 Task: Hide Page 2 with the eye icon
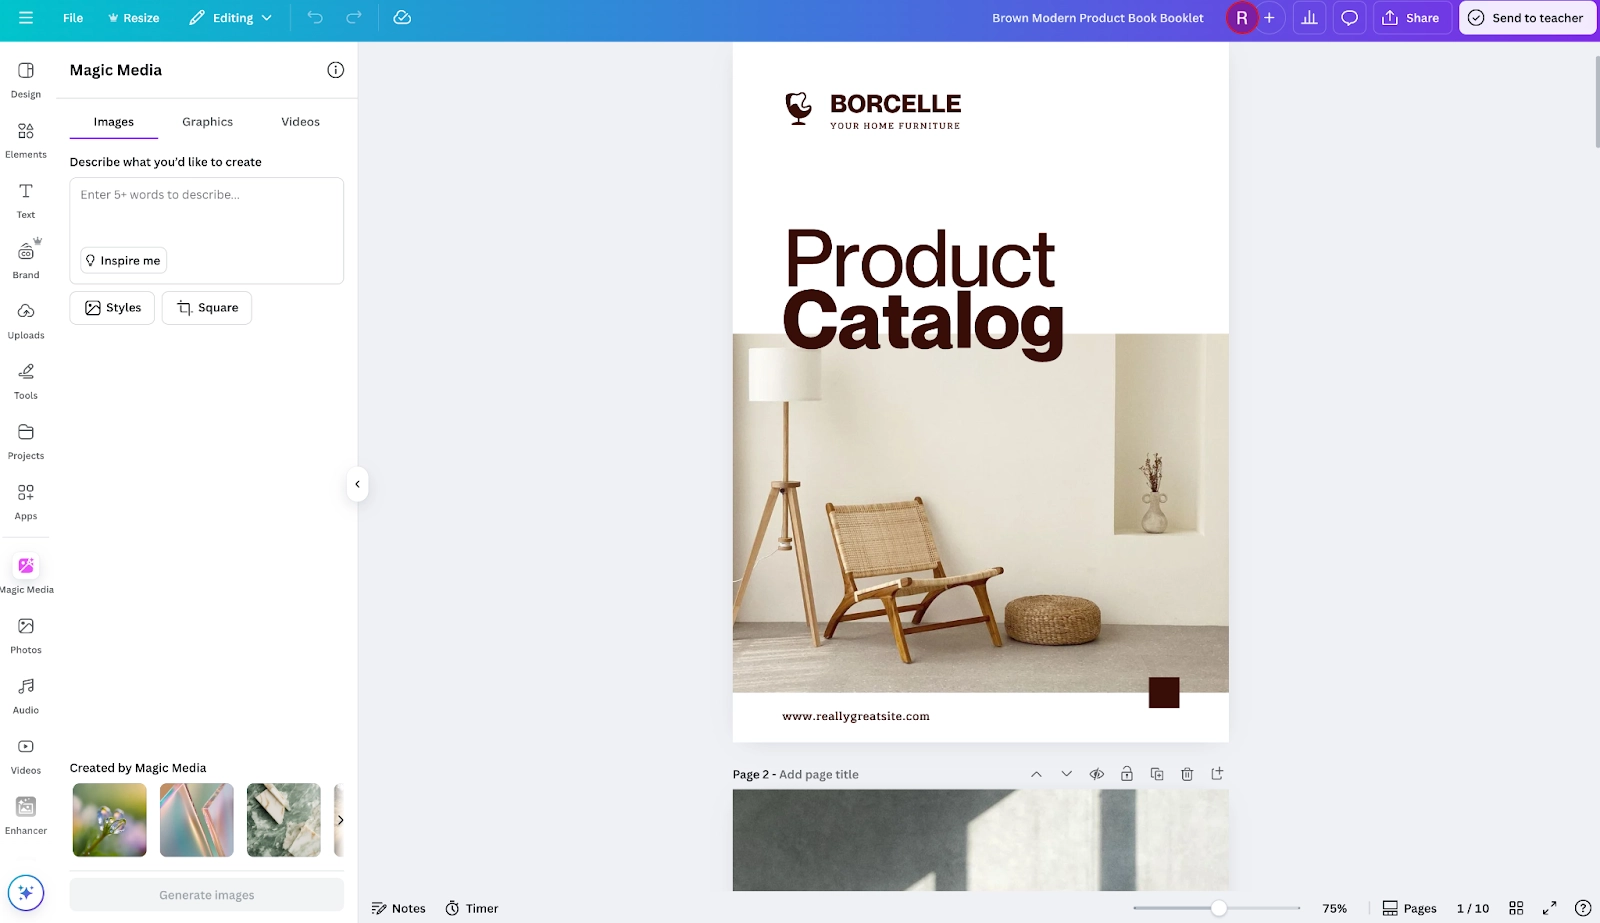[1097, 773]
